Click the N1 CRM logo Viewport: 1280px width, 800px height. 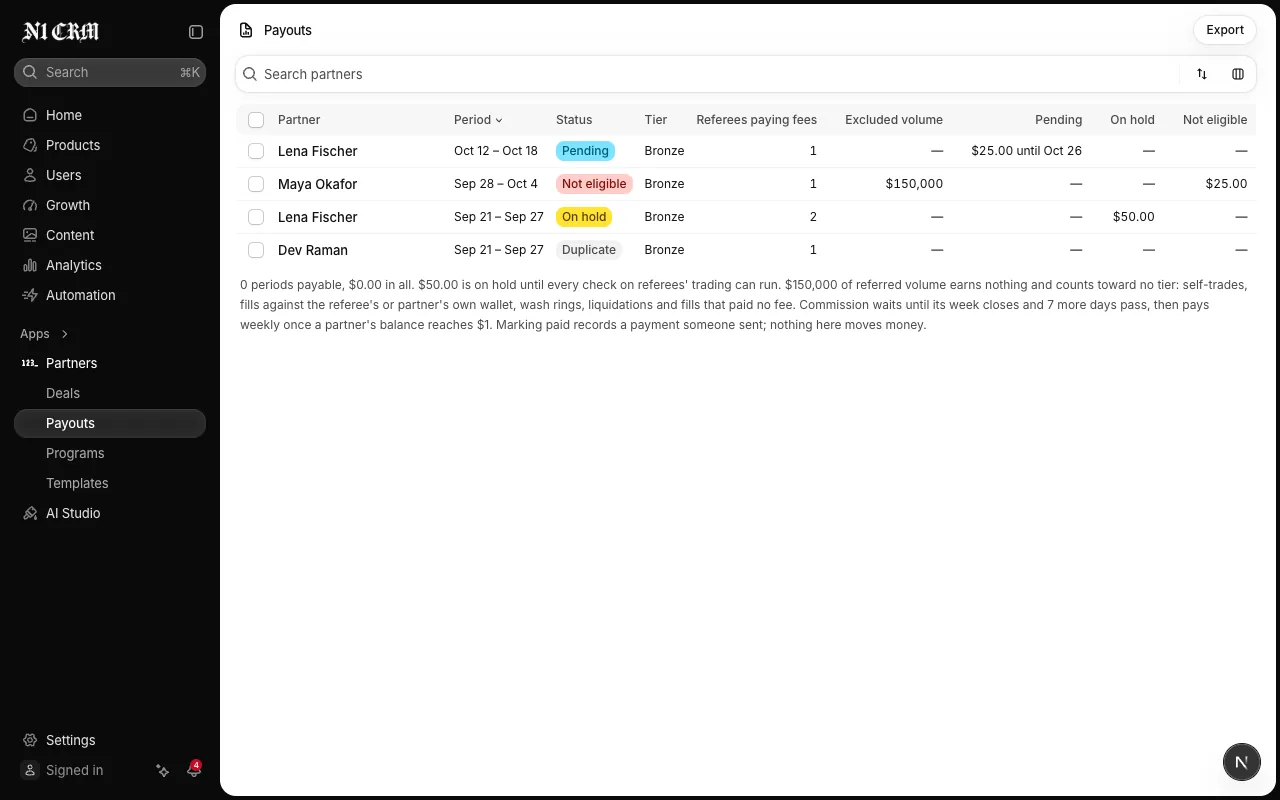click(x=61, y=32)
